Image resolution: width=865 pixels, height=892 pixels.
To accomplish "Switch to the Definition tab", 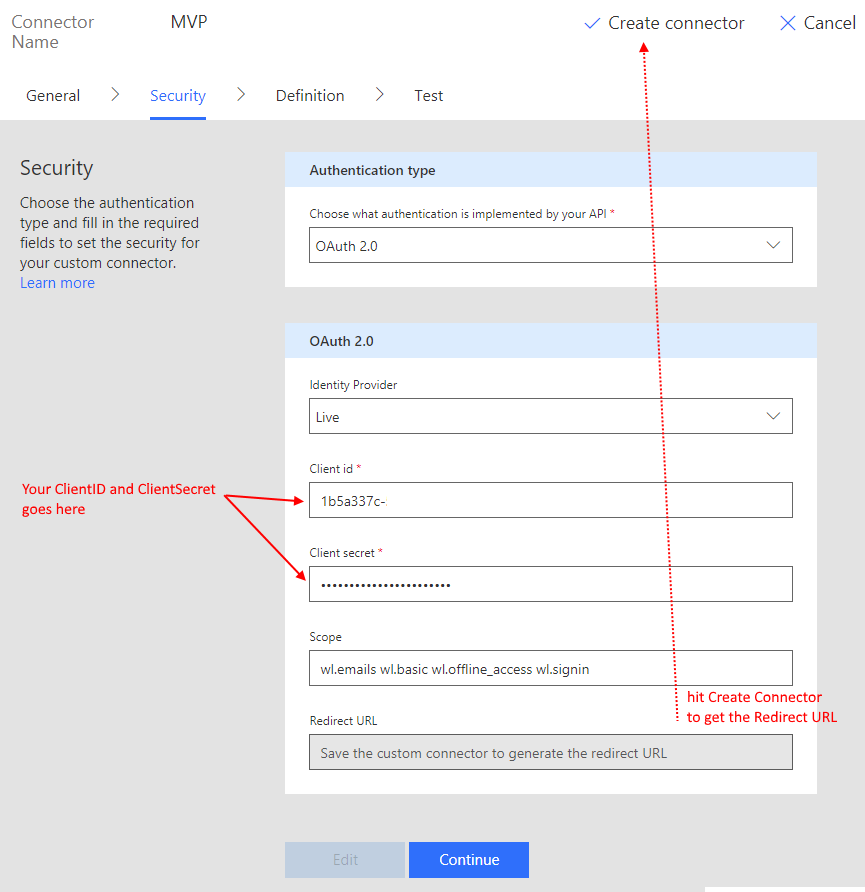I will 310,96.
